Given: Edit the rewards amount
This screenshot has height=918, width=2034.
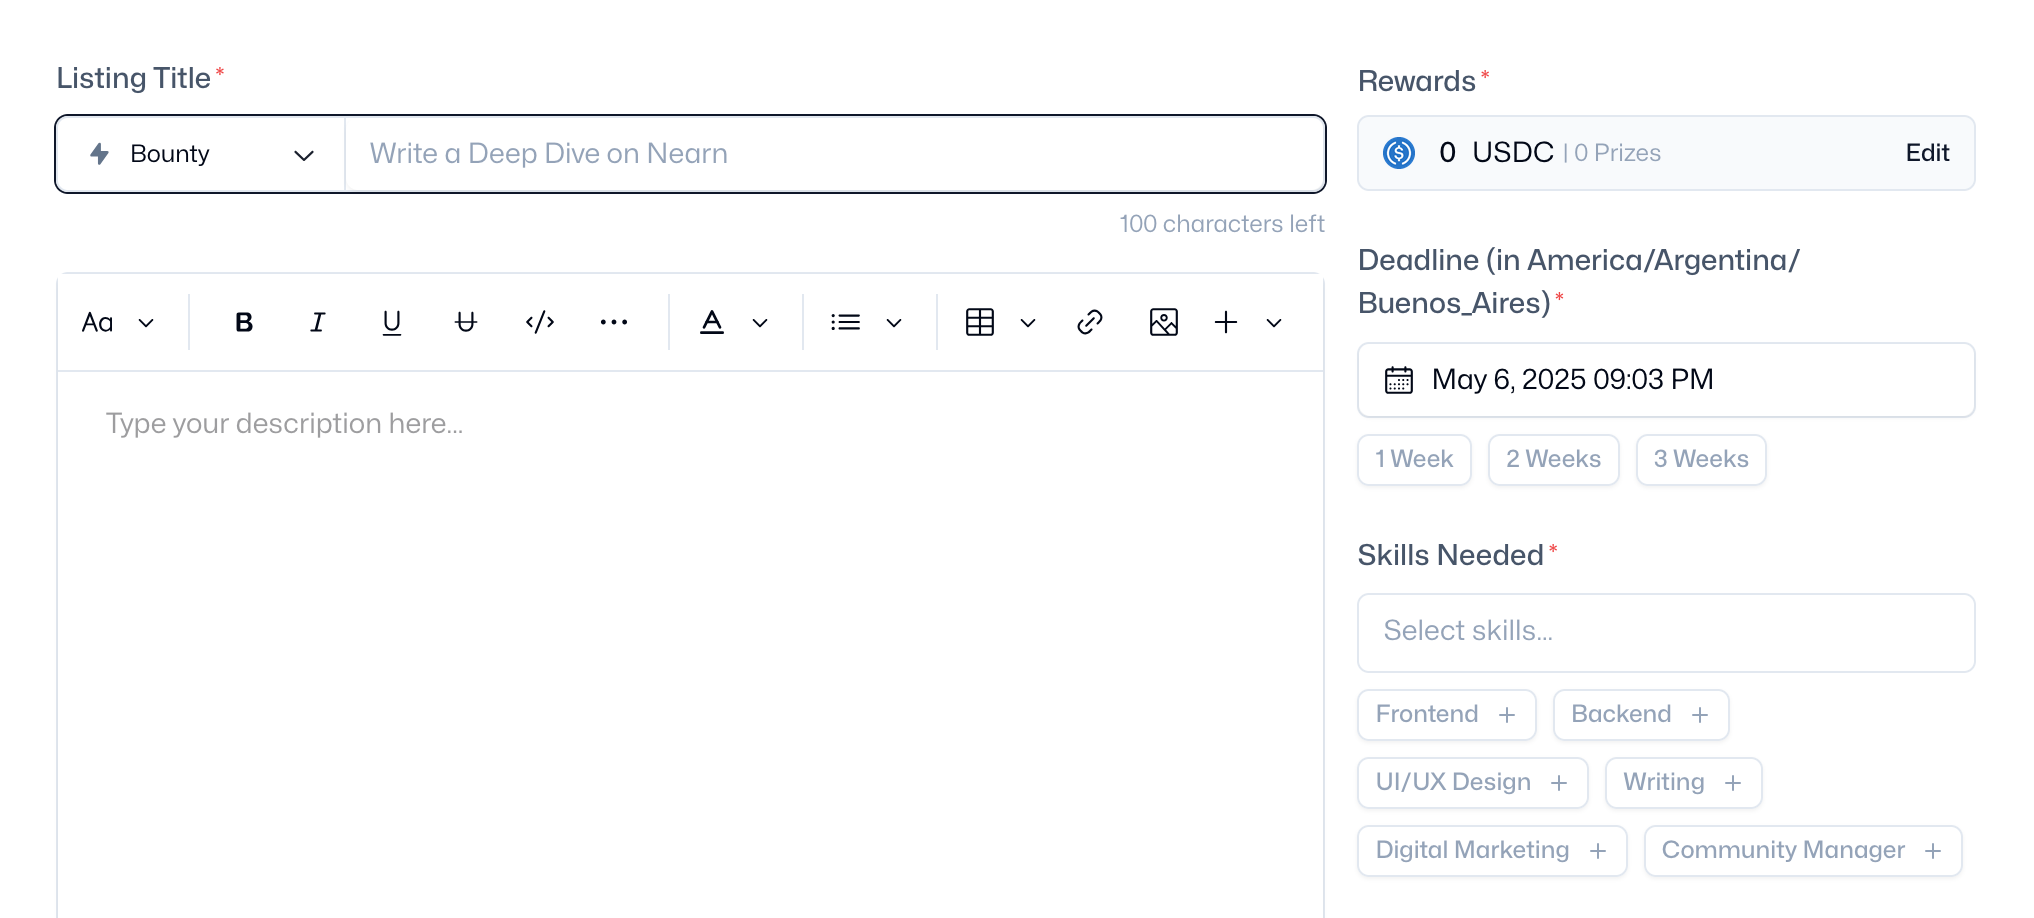Looking at the screenshot, I should (x=1927, y=153).
